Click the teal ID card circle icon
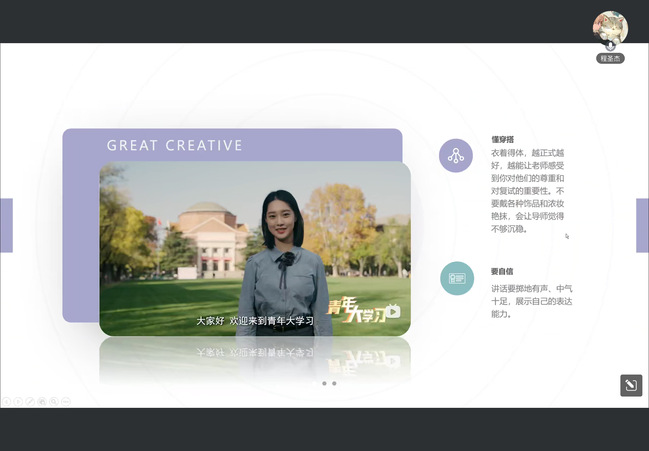The image size is (649, 451). (x=456, y=278)
